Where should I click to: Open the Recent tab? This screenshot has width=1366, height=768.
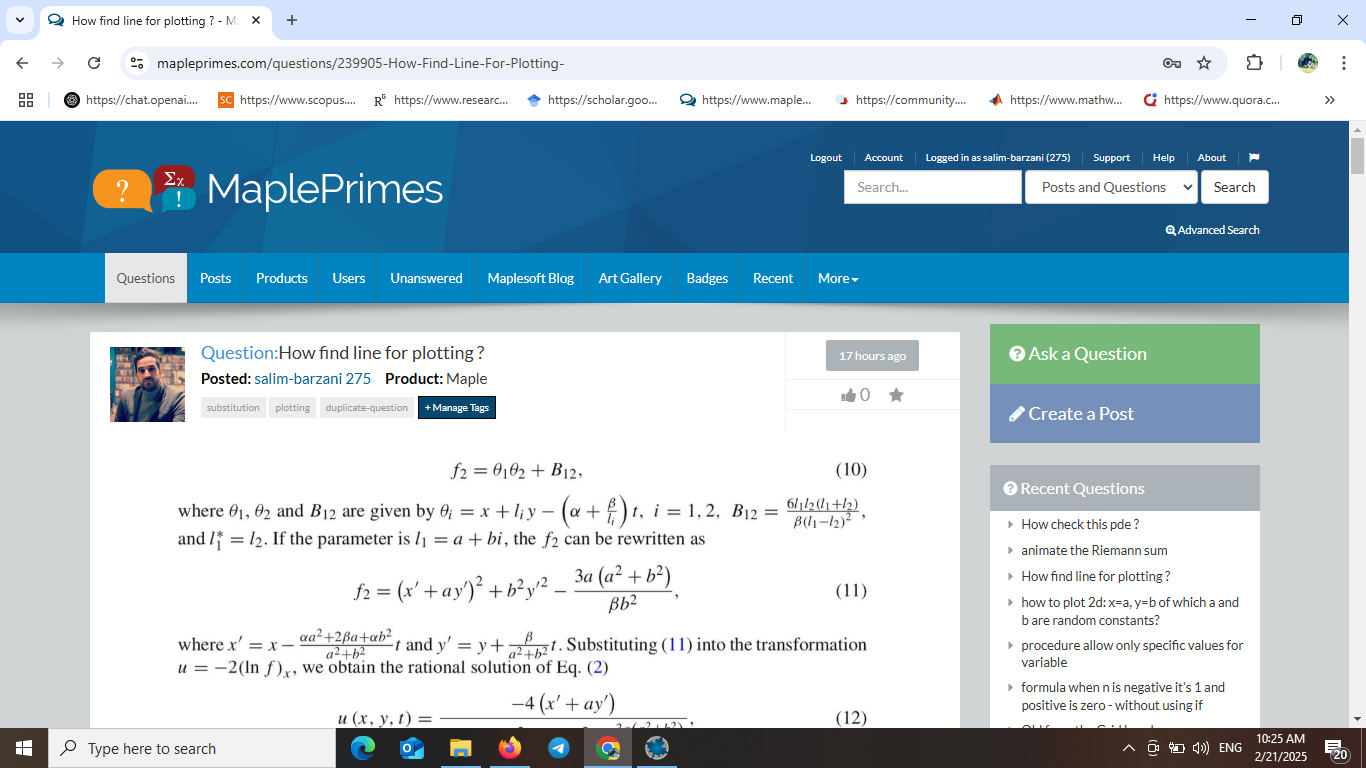coord(773,278)
